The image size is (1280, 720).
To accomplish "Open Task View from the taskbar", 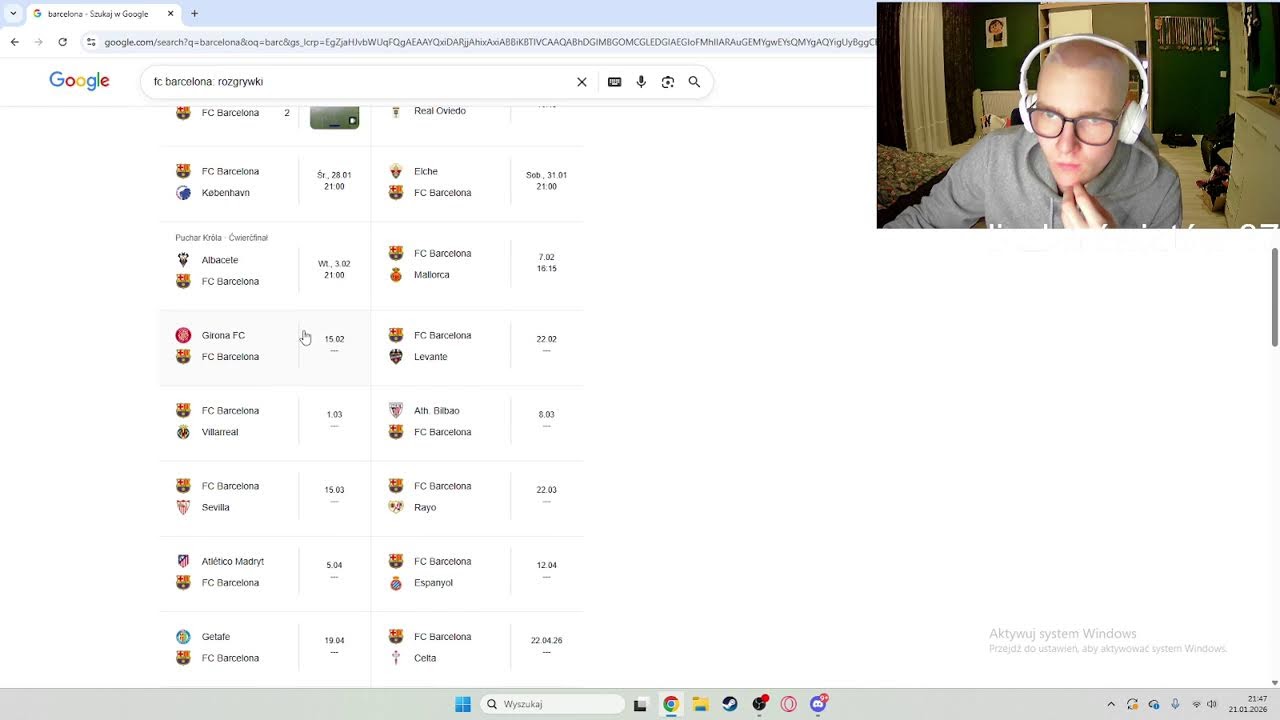I will (x=640, y=704).
